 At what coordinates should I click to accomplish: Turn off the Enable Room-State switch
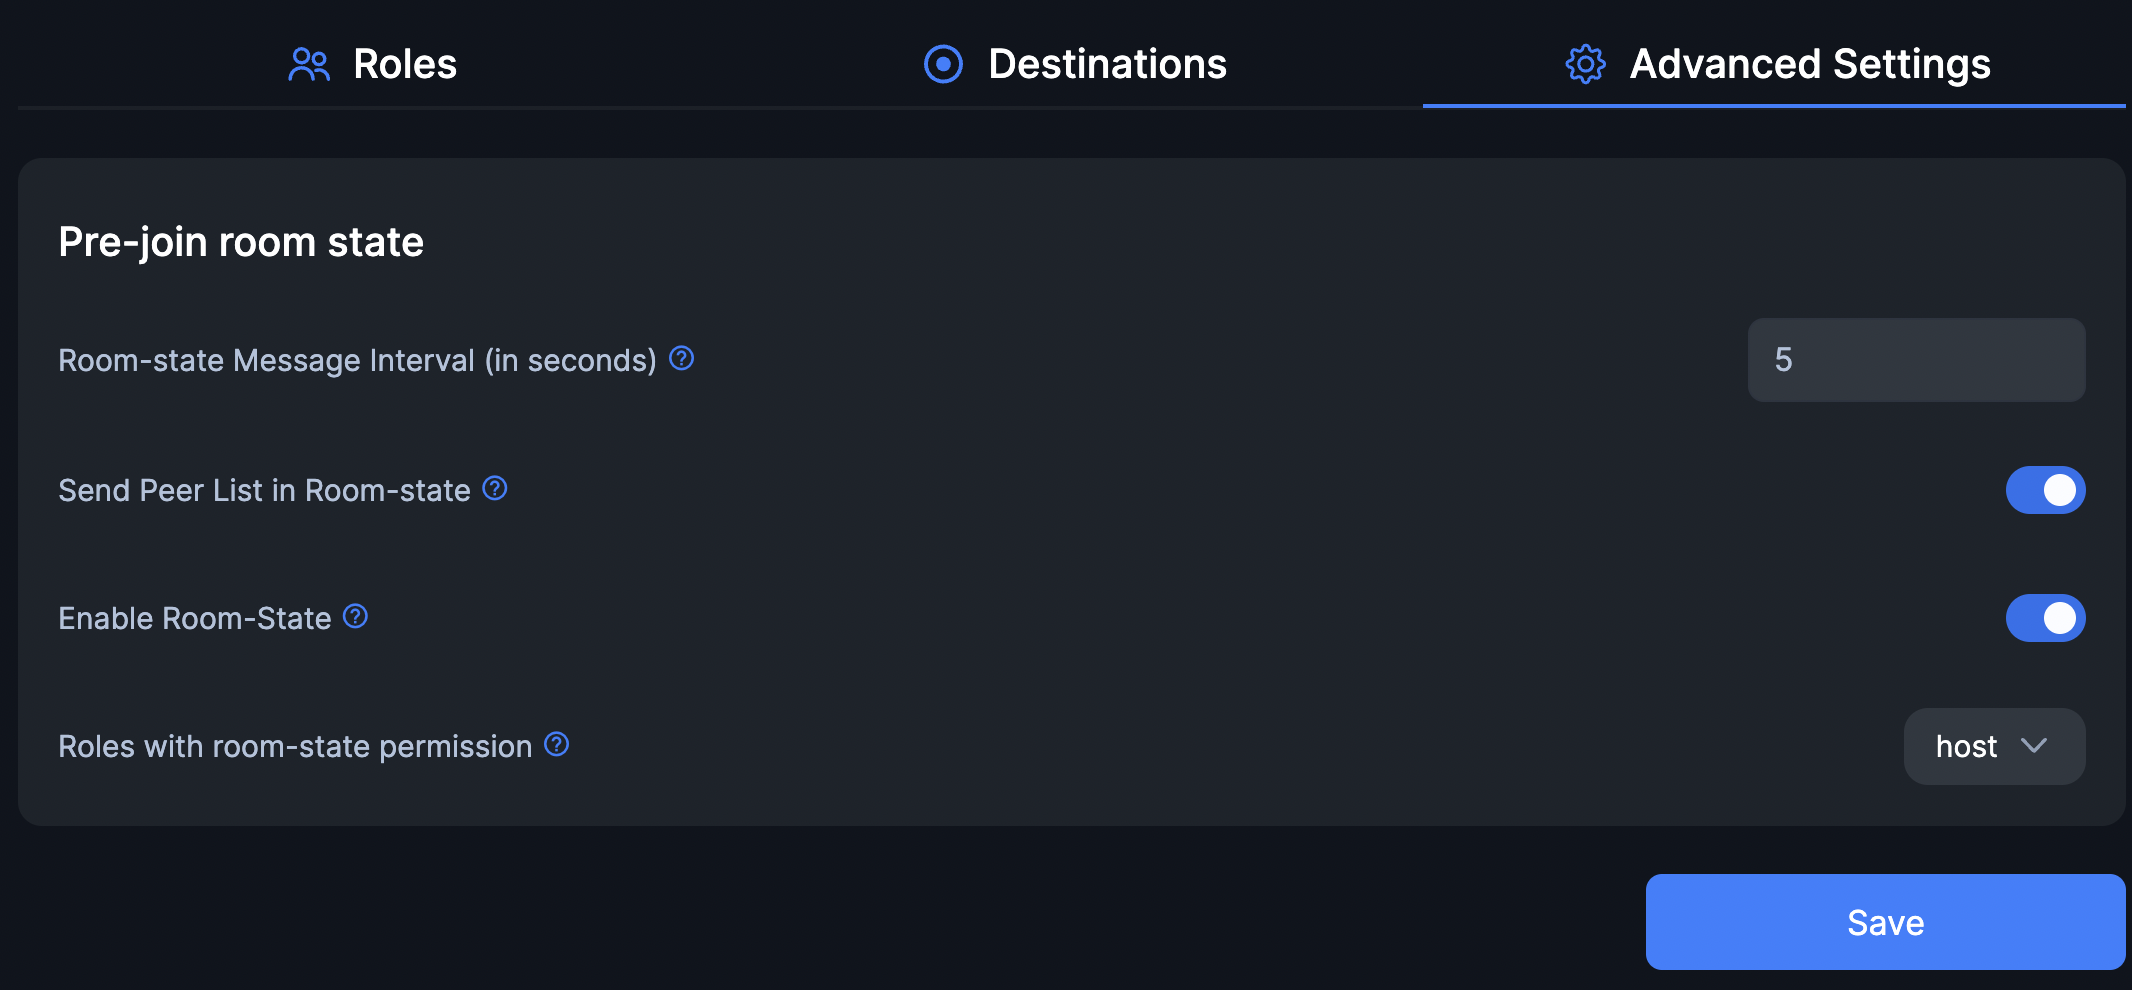[x=2045, y=618]
